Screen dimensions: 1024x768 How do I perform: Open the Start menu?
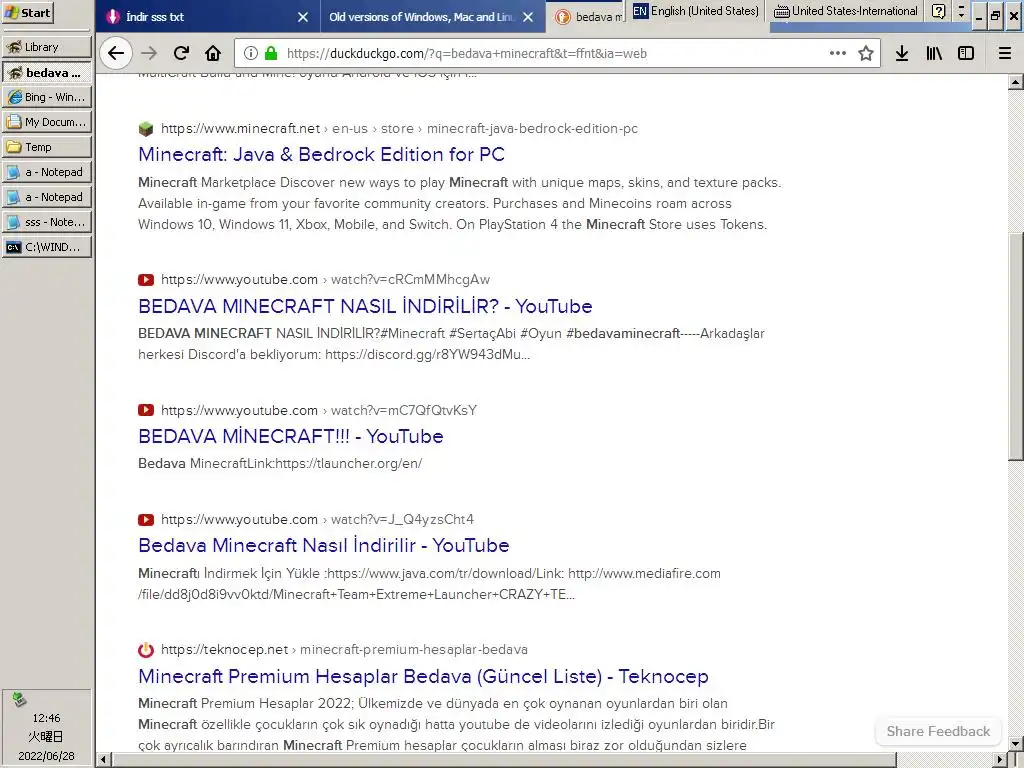tap(27, 12)
